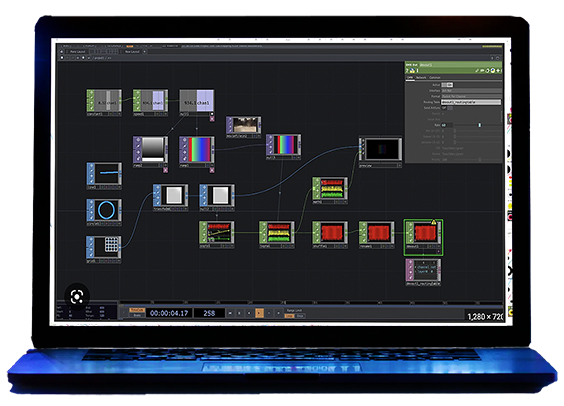Select the grayscale ramp2 TOP node
564x406 pixels.
coord(150,151)
